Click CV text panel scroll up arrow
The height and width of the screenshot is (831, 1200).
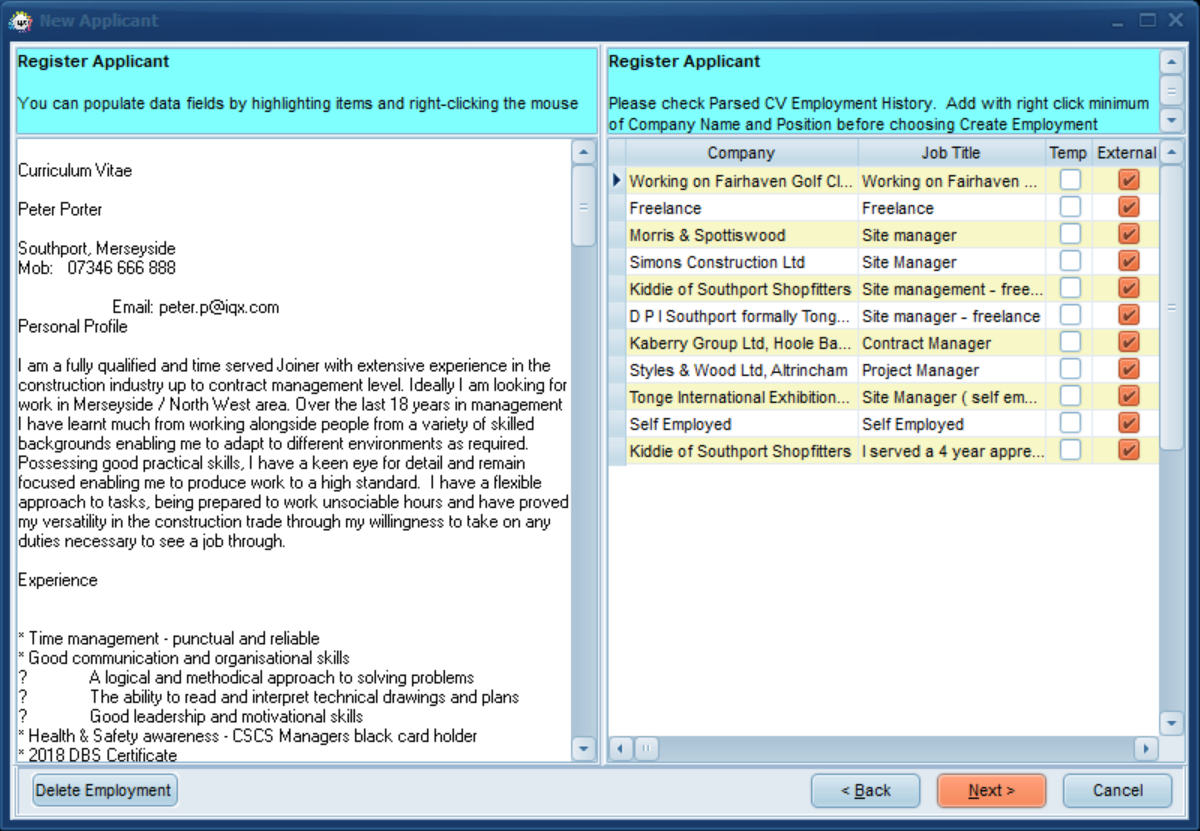point(583,152)
